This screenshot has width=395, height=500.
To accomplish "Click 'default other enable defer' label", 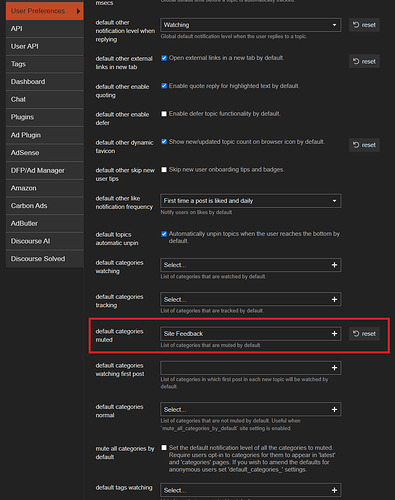I will pyautogui.click(x=122, y=119).
